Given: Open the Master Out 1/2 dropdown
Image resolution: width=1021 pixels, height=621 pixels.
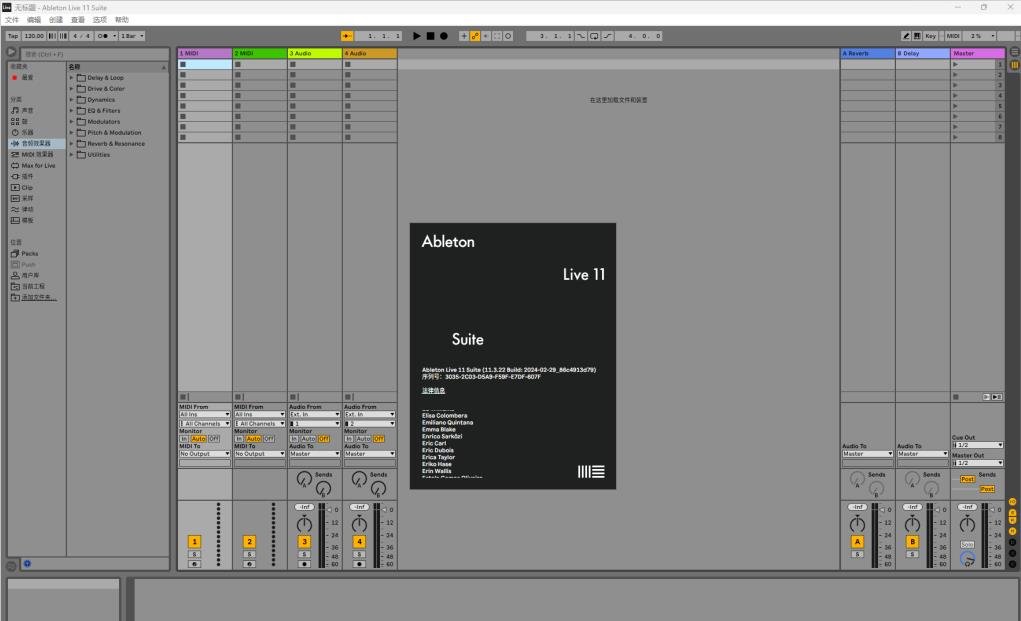Looking at the screenshot, I should click(x=977, y=463).
